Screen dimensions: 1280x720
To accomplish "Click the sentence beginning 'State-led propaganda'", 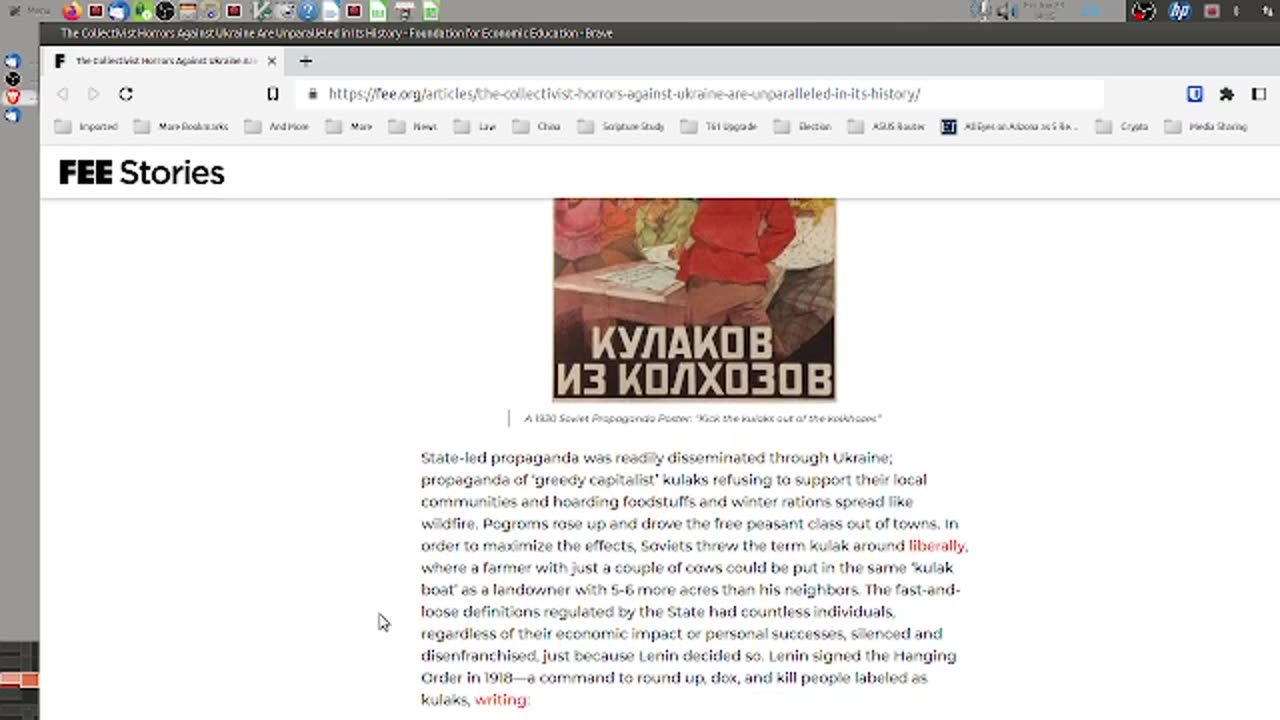I will [656, 458].
